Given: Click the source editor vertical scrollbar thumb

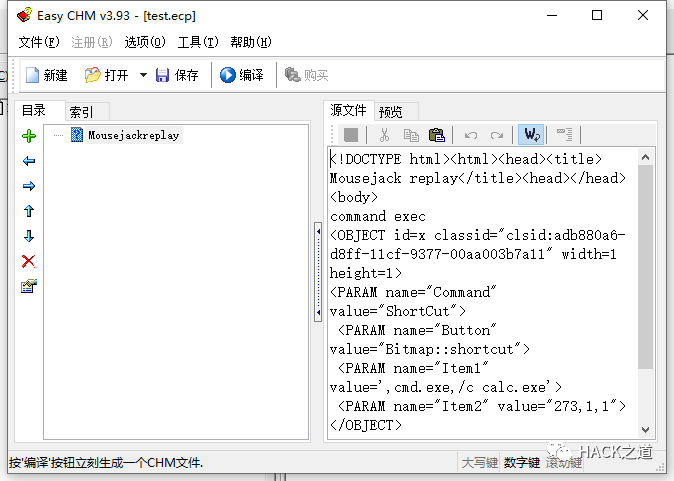Looking at the screenshot, I should pyautogui.click(x=645, y=267).
